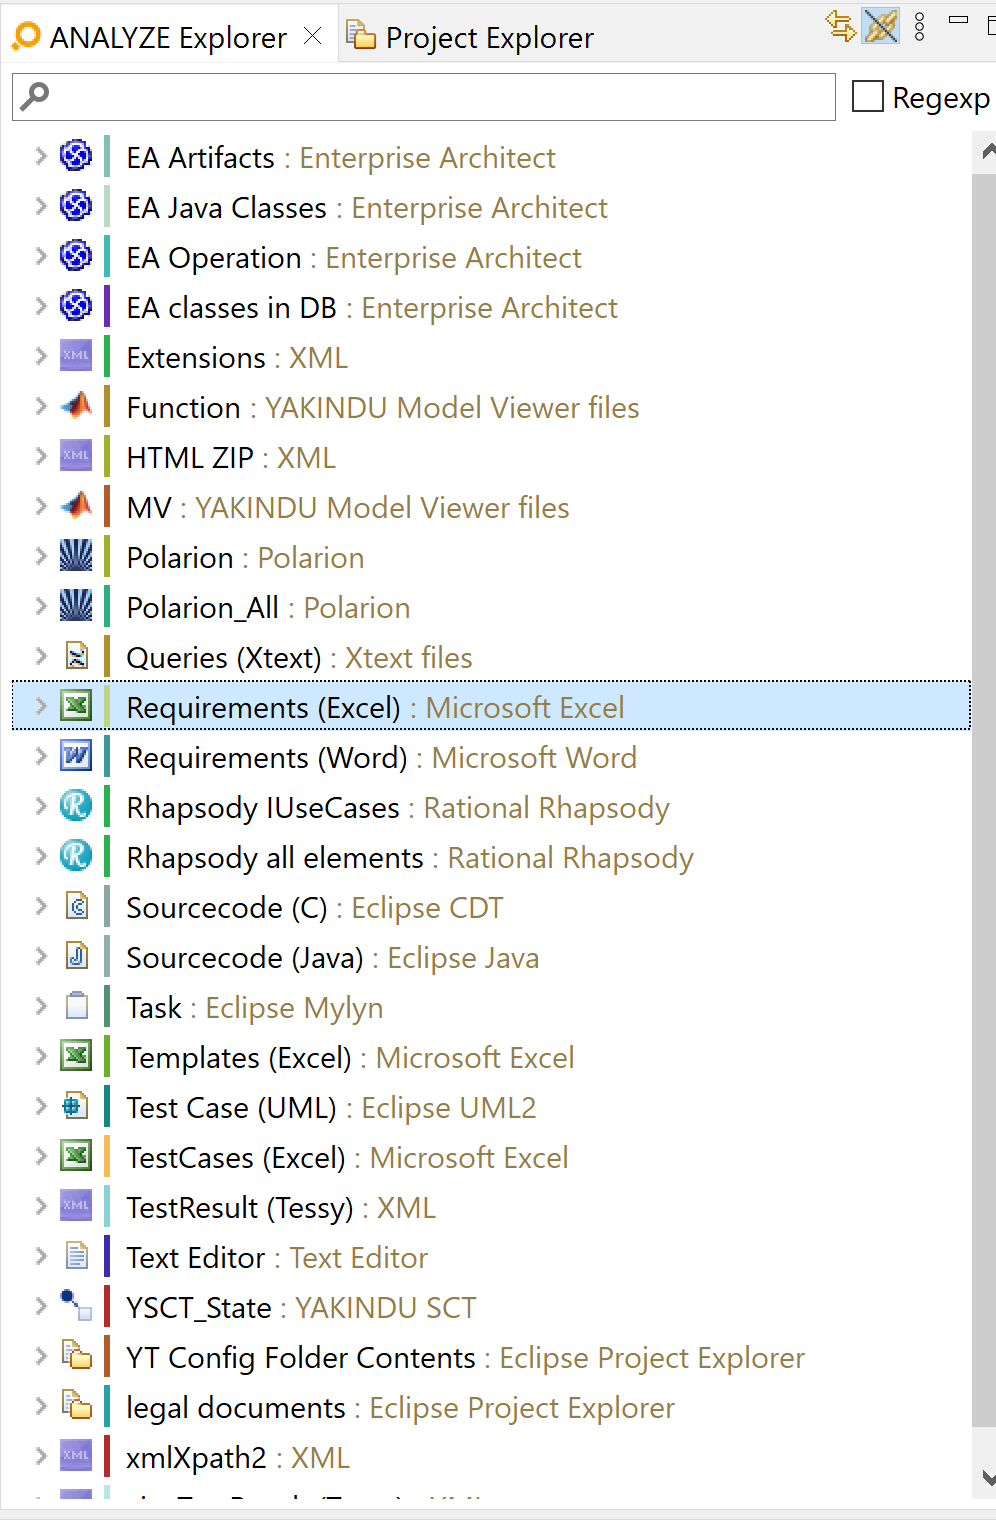The image size is (996, 1520).
Task: Toggle the crossed-pencil toolbar button
Action: [881, 26]
